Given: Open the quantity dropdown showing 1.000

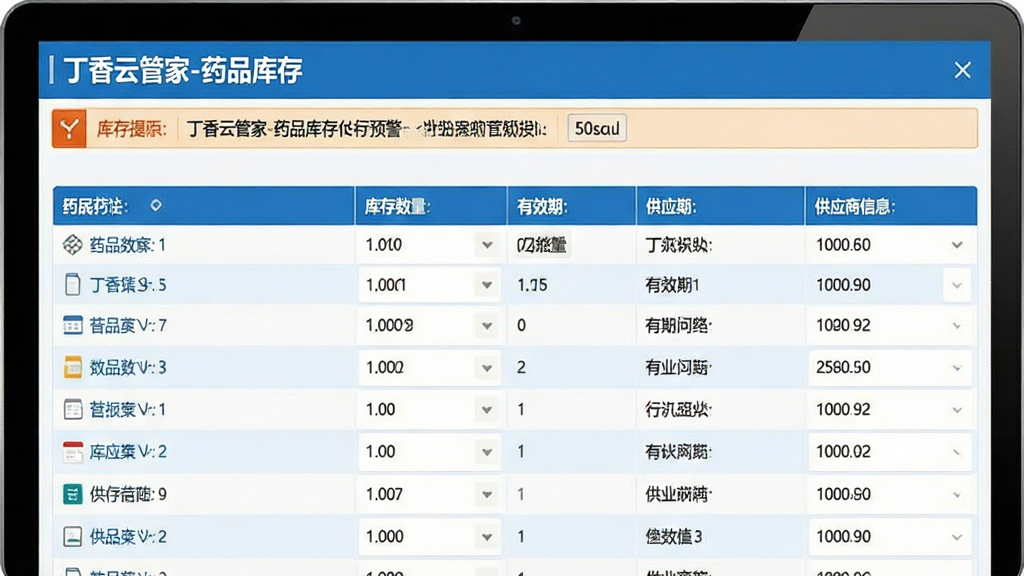Looking at the screenshot, I should 487,537.
